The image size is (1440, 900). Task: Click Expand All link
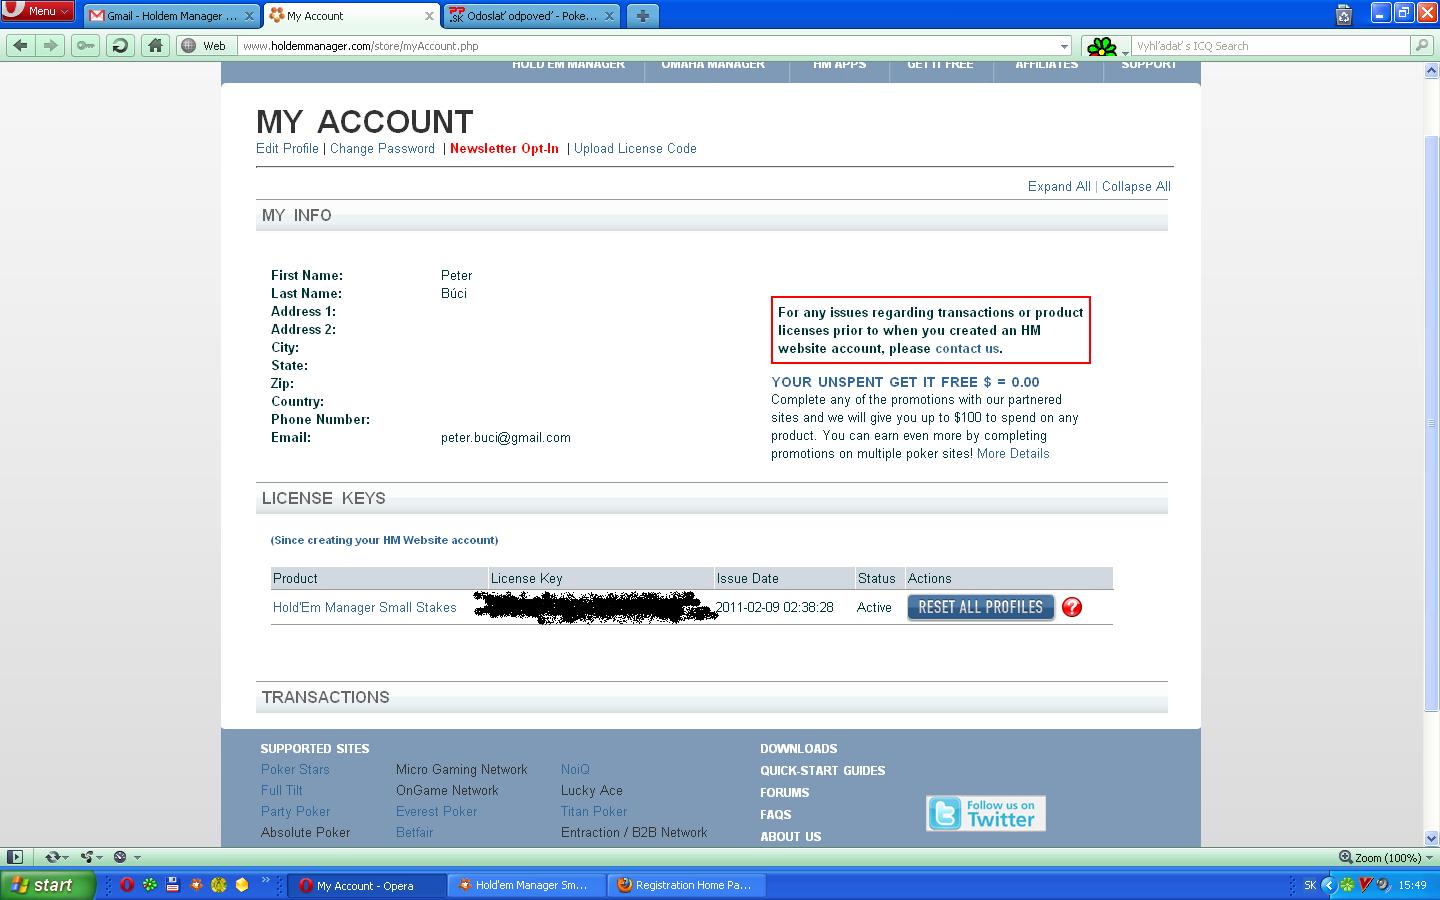click(1059, 186)
